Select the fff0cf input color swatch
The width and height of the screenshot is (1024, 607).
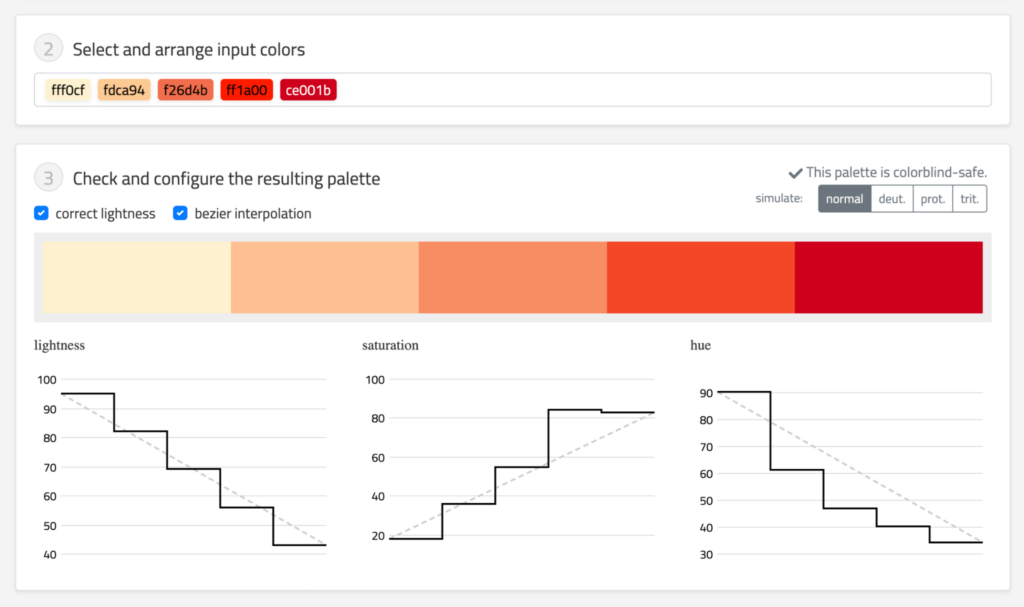(67, 89)
